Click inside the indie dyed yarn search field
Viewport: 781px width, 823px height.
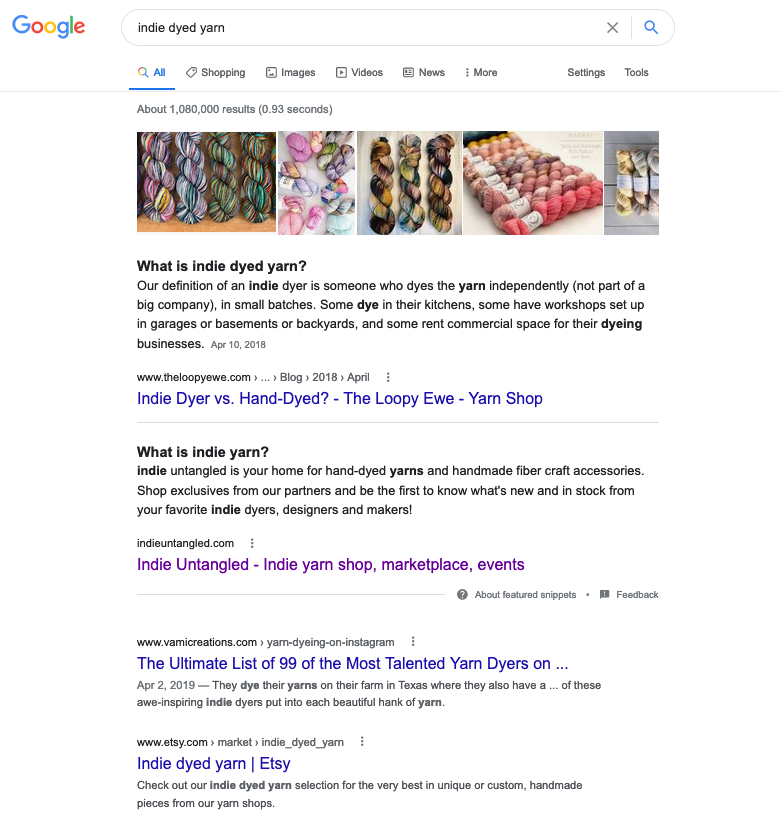pos(362,28)
